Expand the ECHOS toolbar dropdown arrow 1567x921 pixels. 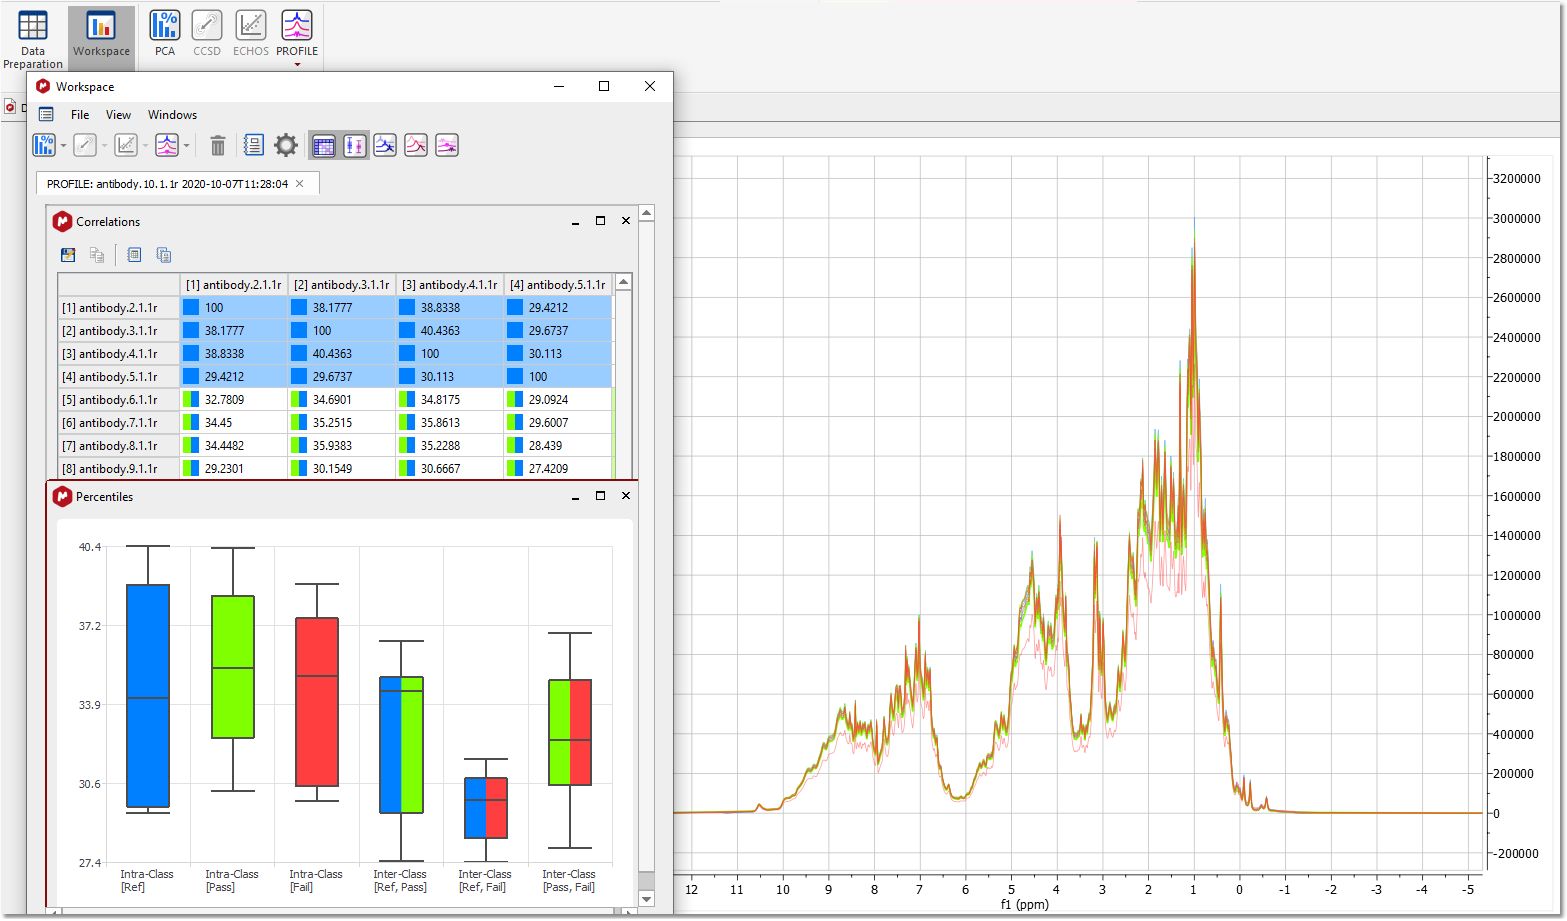(x=145, y=146)
